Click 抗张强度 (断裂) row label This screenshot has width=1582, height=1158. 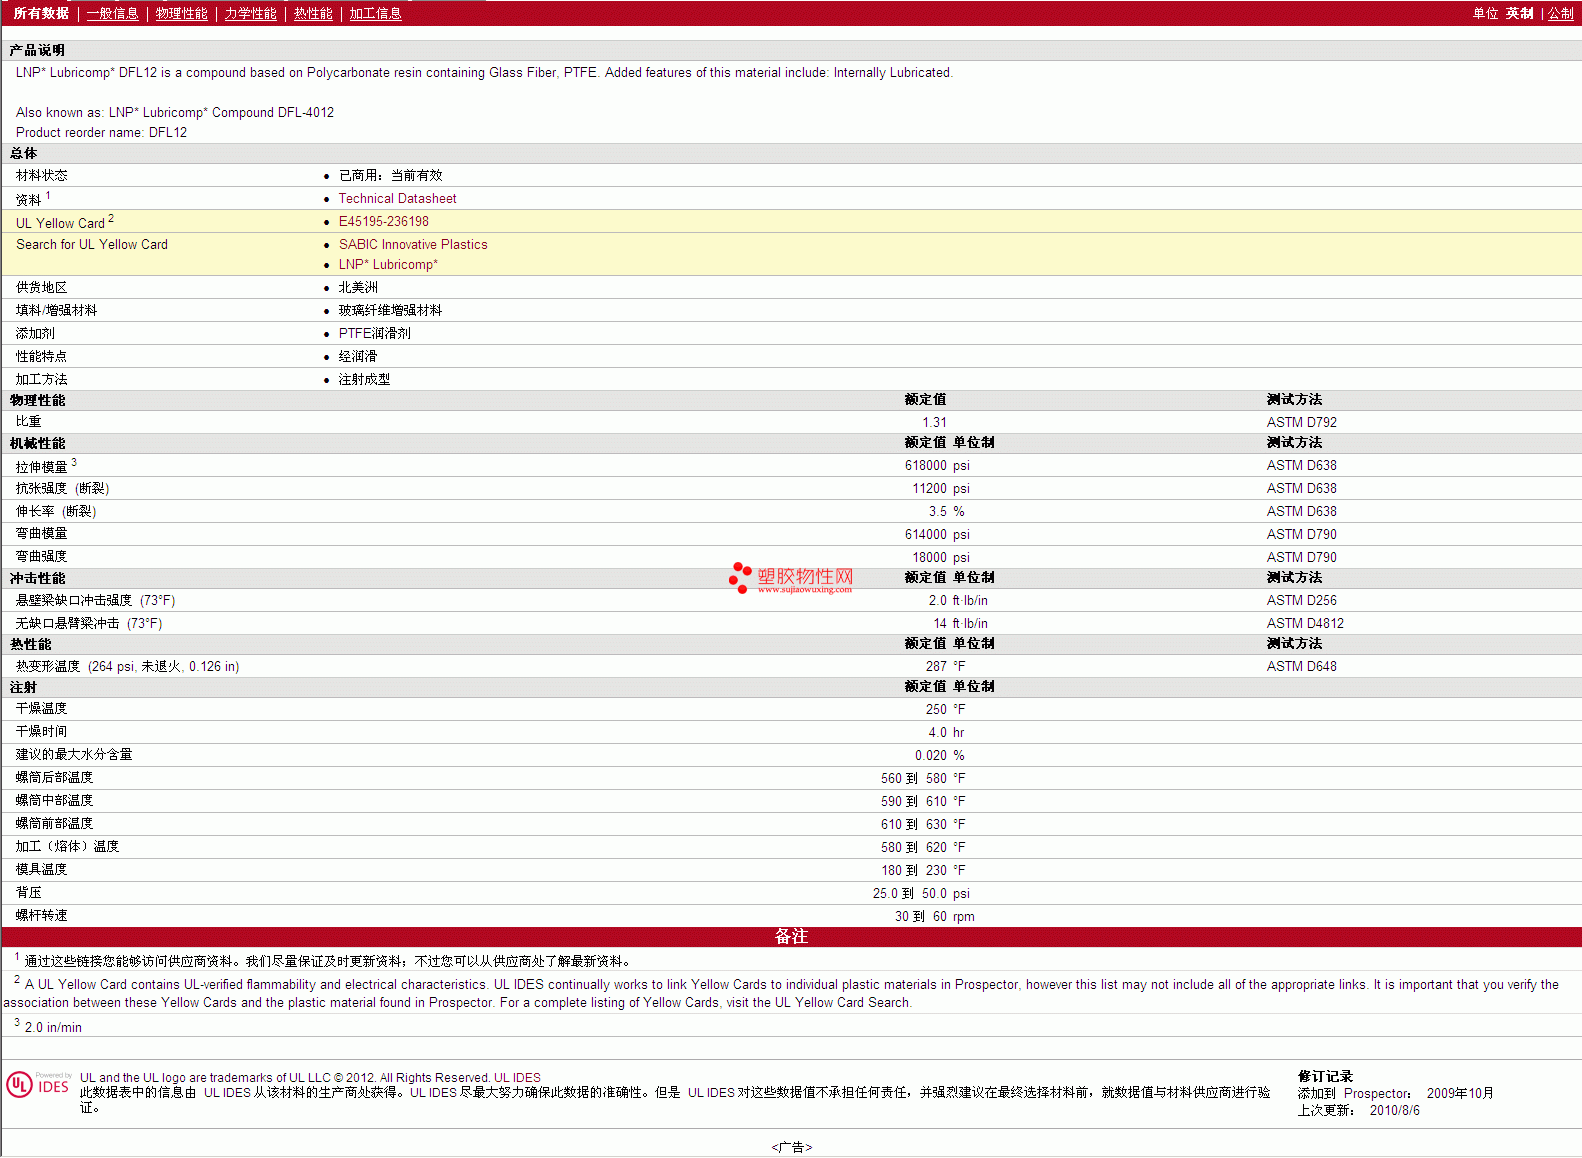62,488
